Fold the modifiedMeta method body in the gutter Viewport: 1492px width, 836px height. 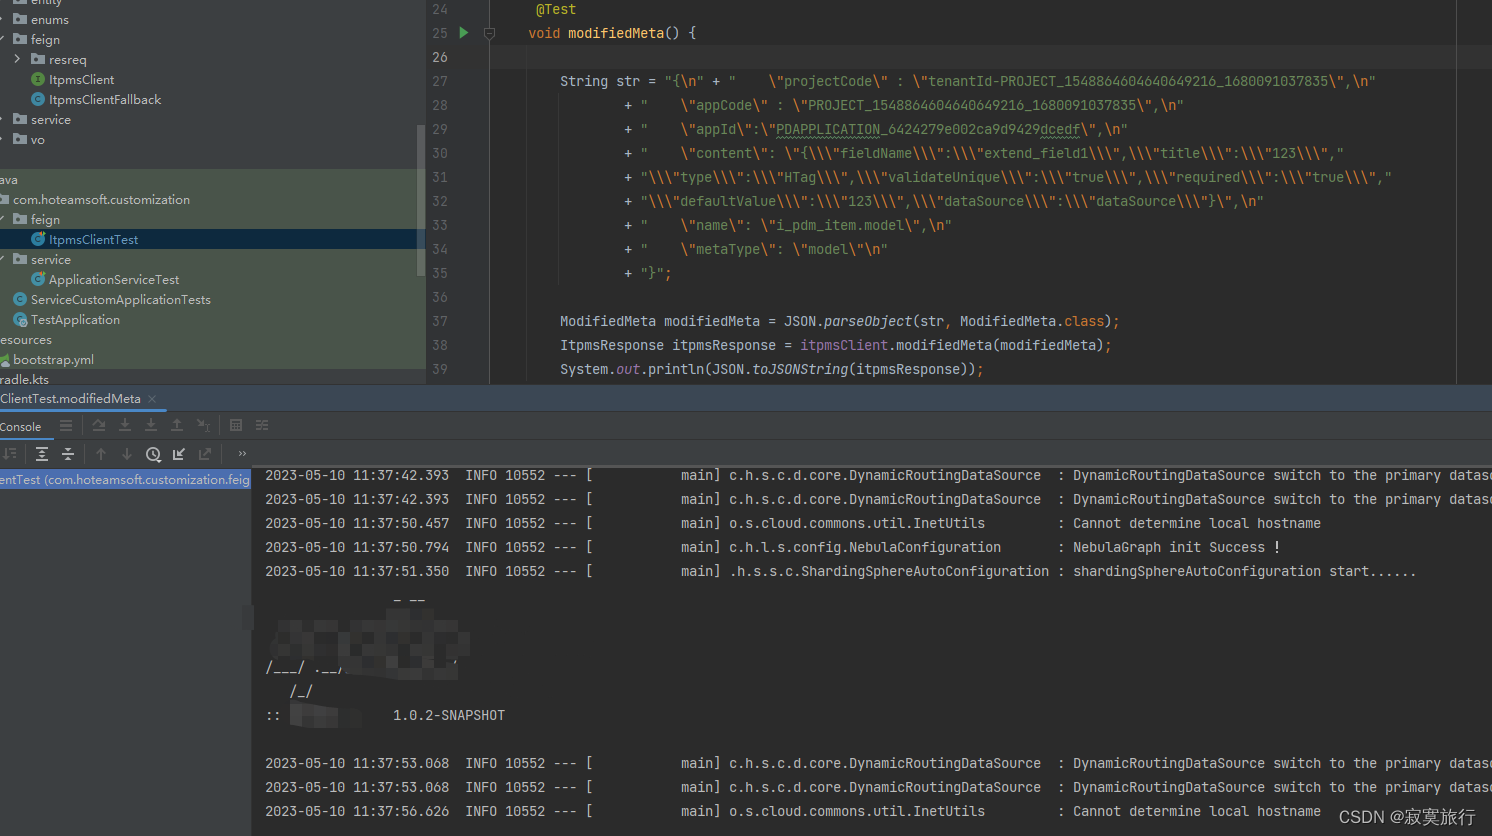pyautogui.click(x=489, y=33)
